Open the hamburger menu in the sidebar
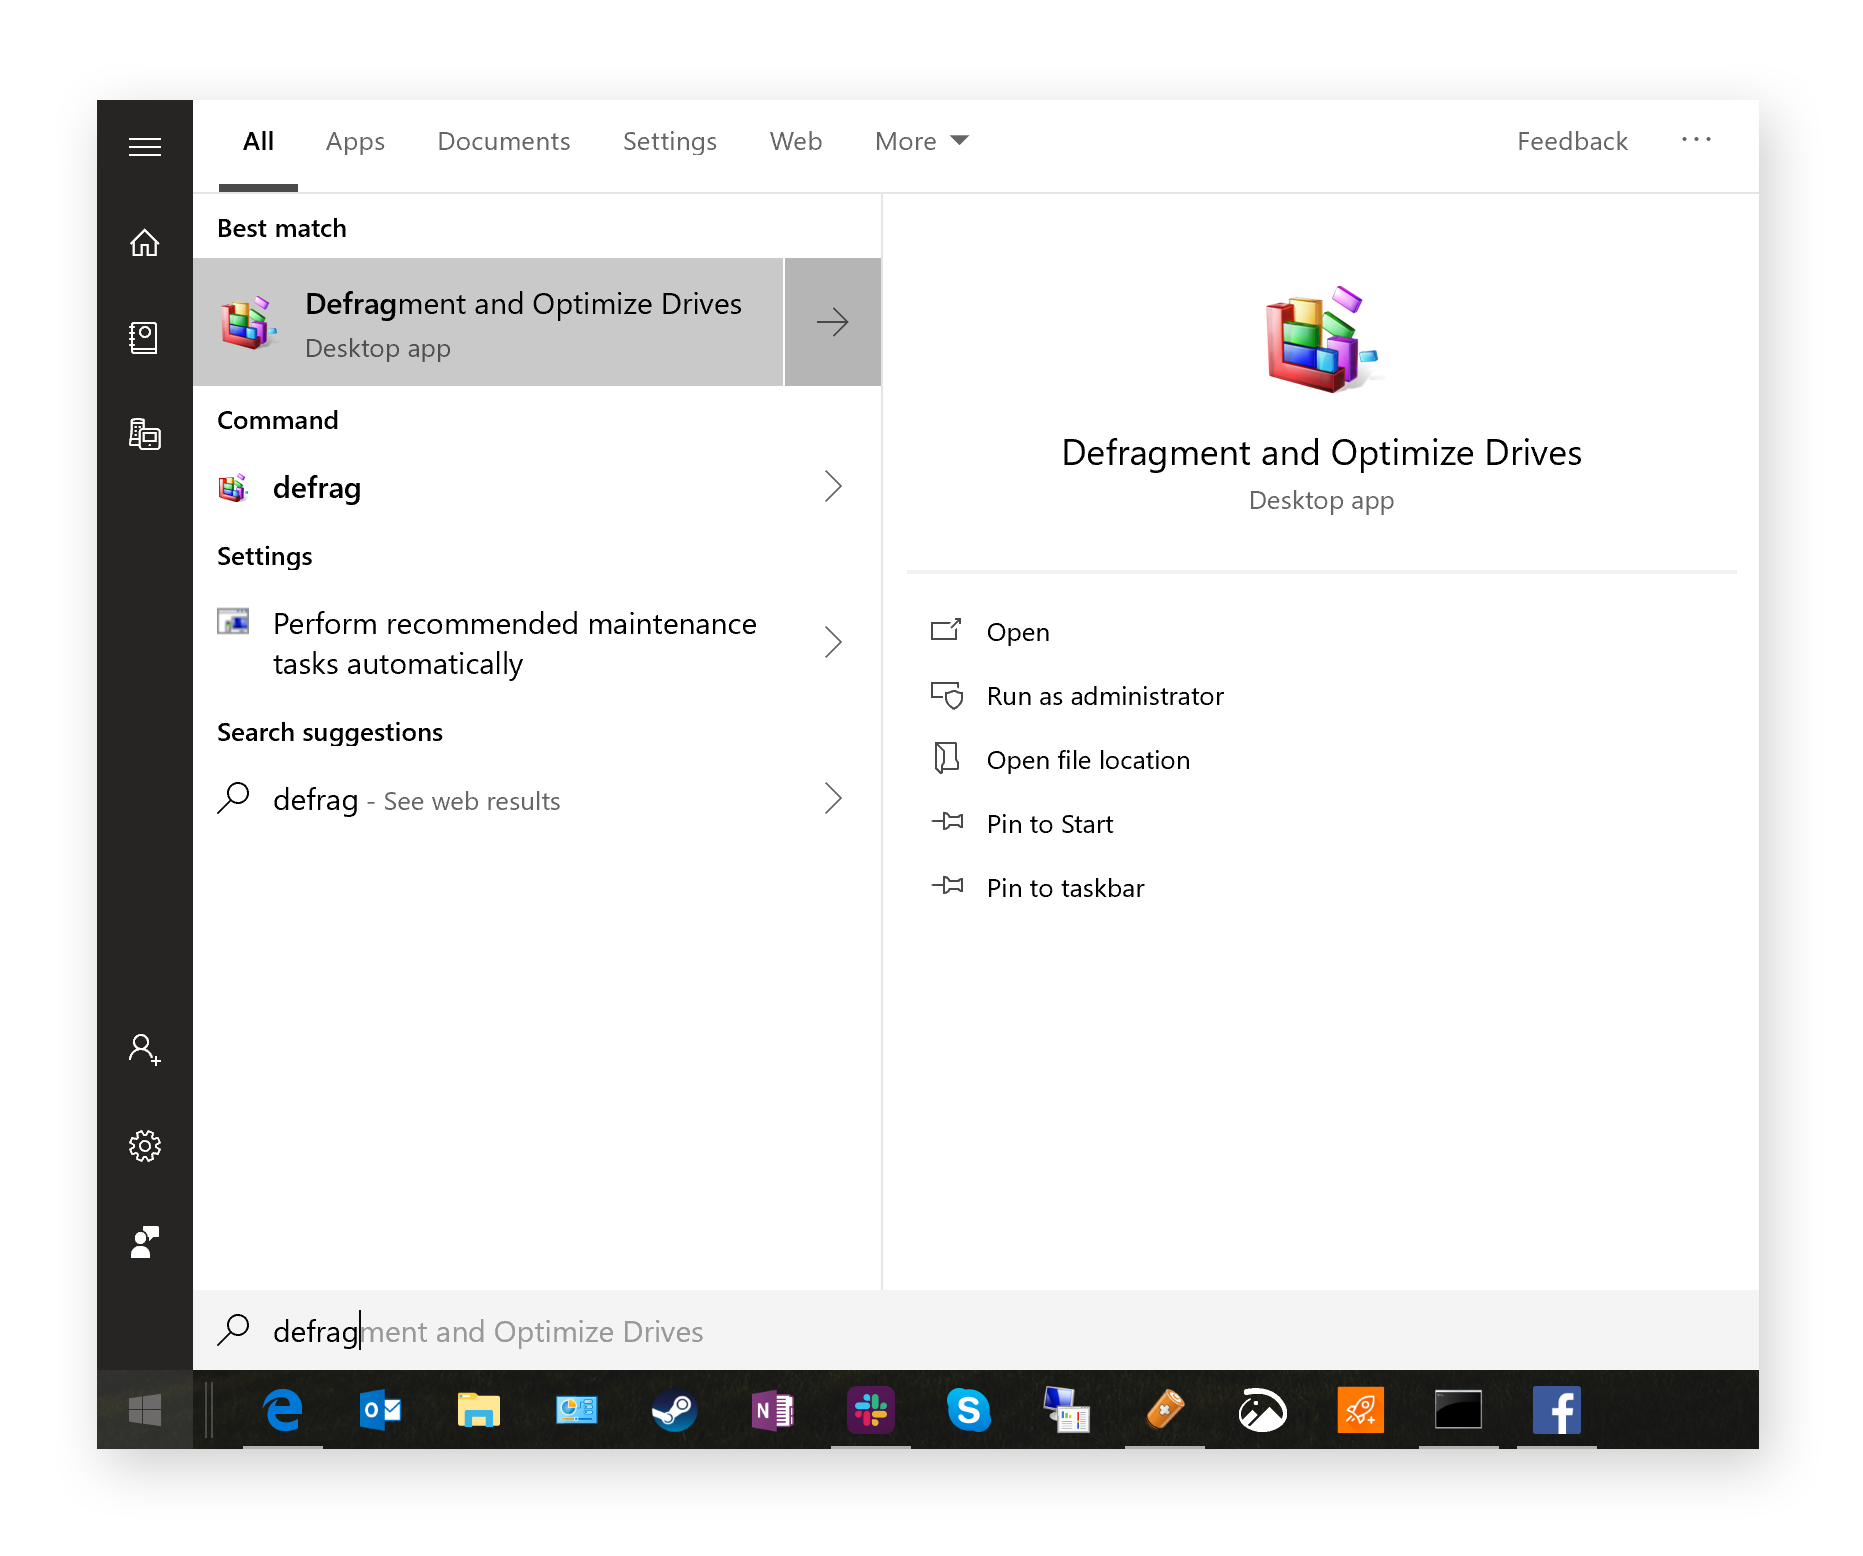 point(145,147)
